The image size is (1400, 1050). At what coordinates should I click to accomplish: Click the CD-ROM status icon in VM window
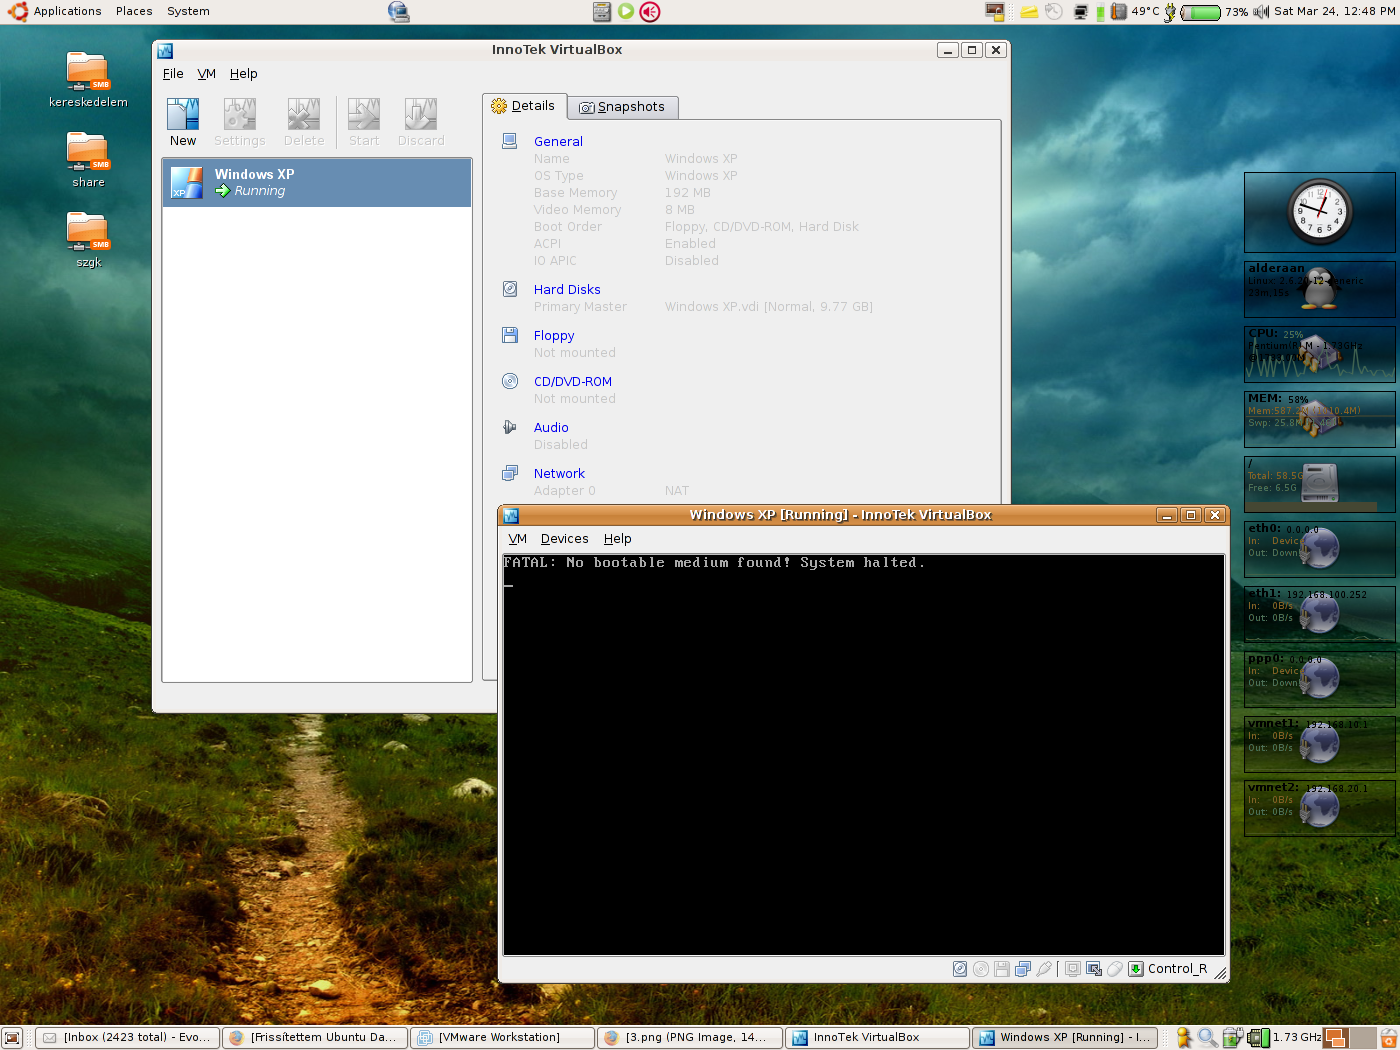pyautogui.click(x=981, y=969)
